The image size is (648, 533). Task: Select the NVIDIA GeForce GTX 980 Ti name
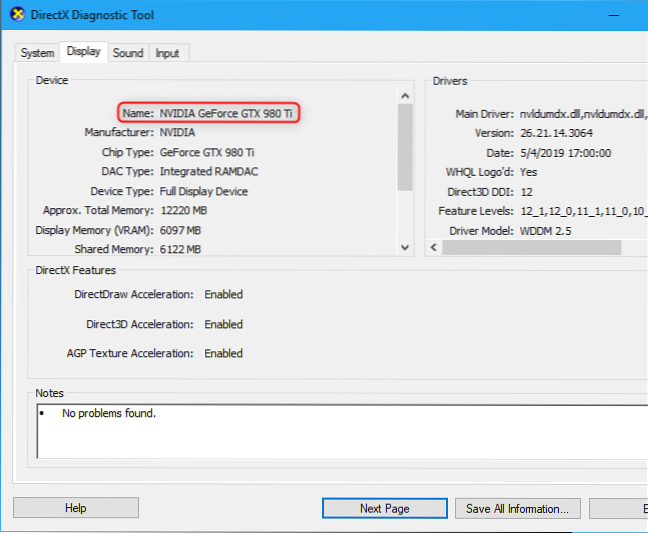coord(226,114)
